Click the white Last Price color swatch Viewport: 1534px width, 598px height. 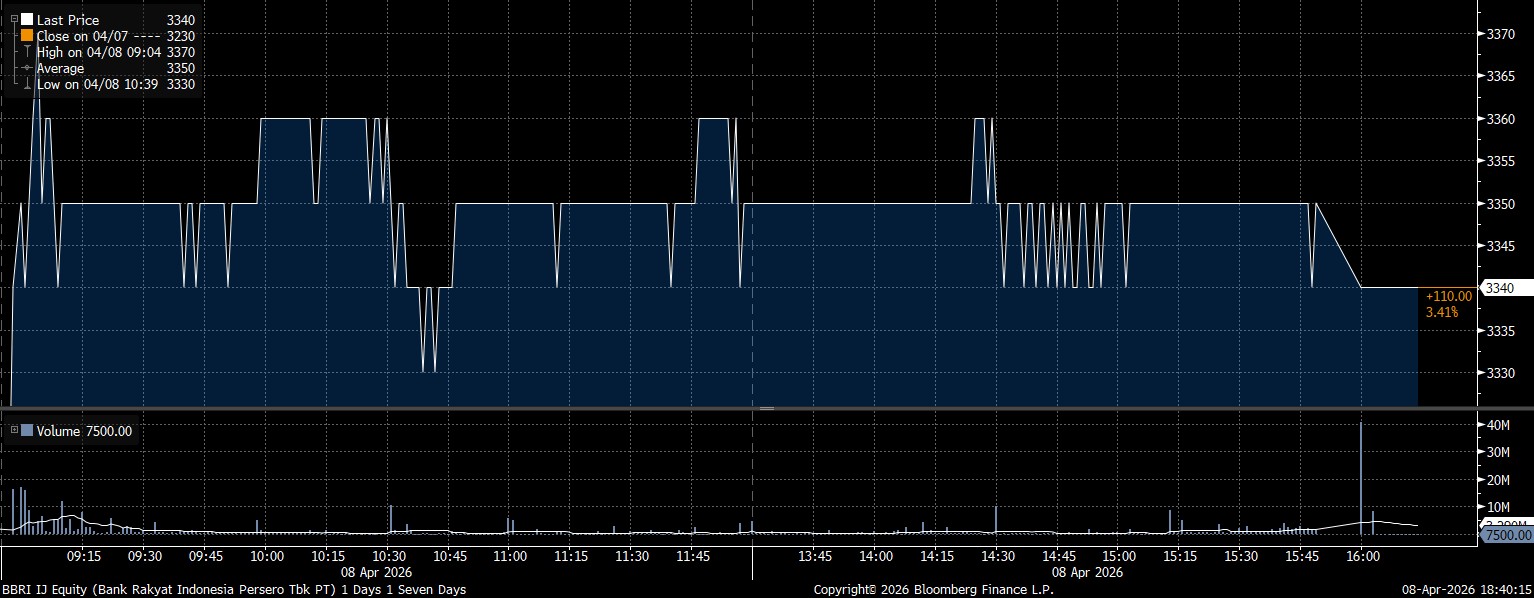pos(27,20)
